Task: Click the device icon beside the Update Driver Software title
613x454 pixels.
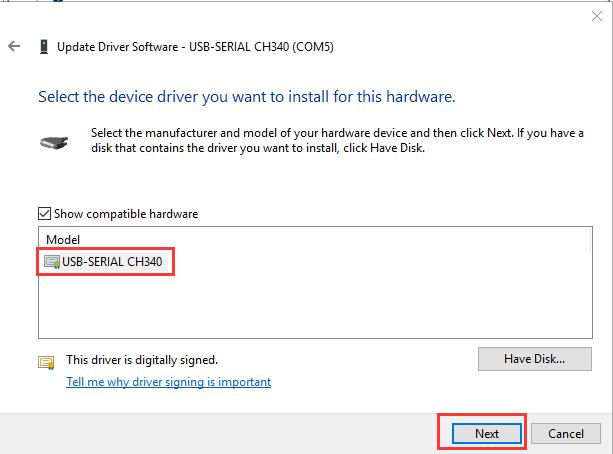Action: pyautogui.click(x=42, y=46)
